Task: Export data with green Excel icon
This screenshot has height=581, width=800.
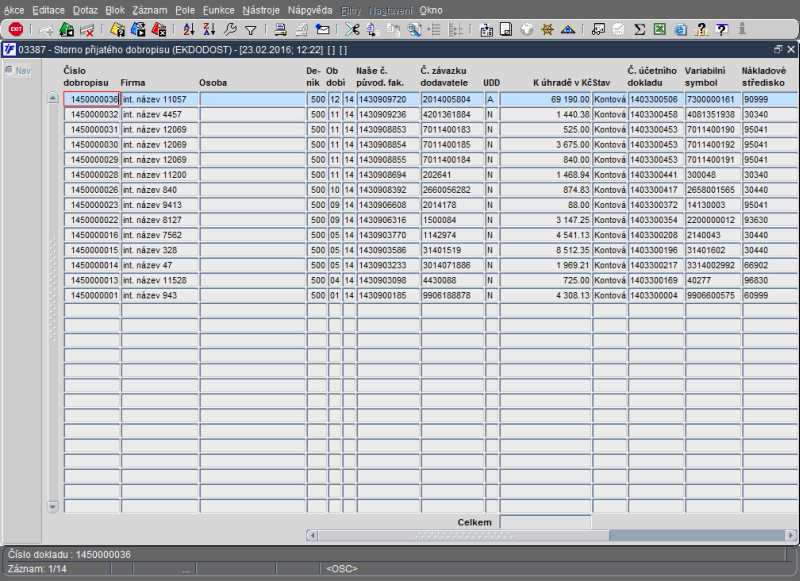Action: (660, 30)
